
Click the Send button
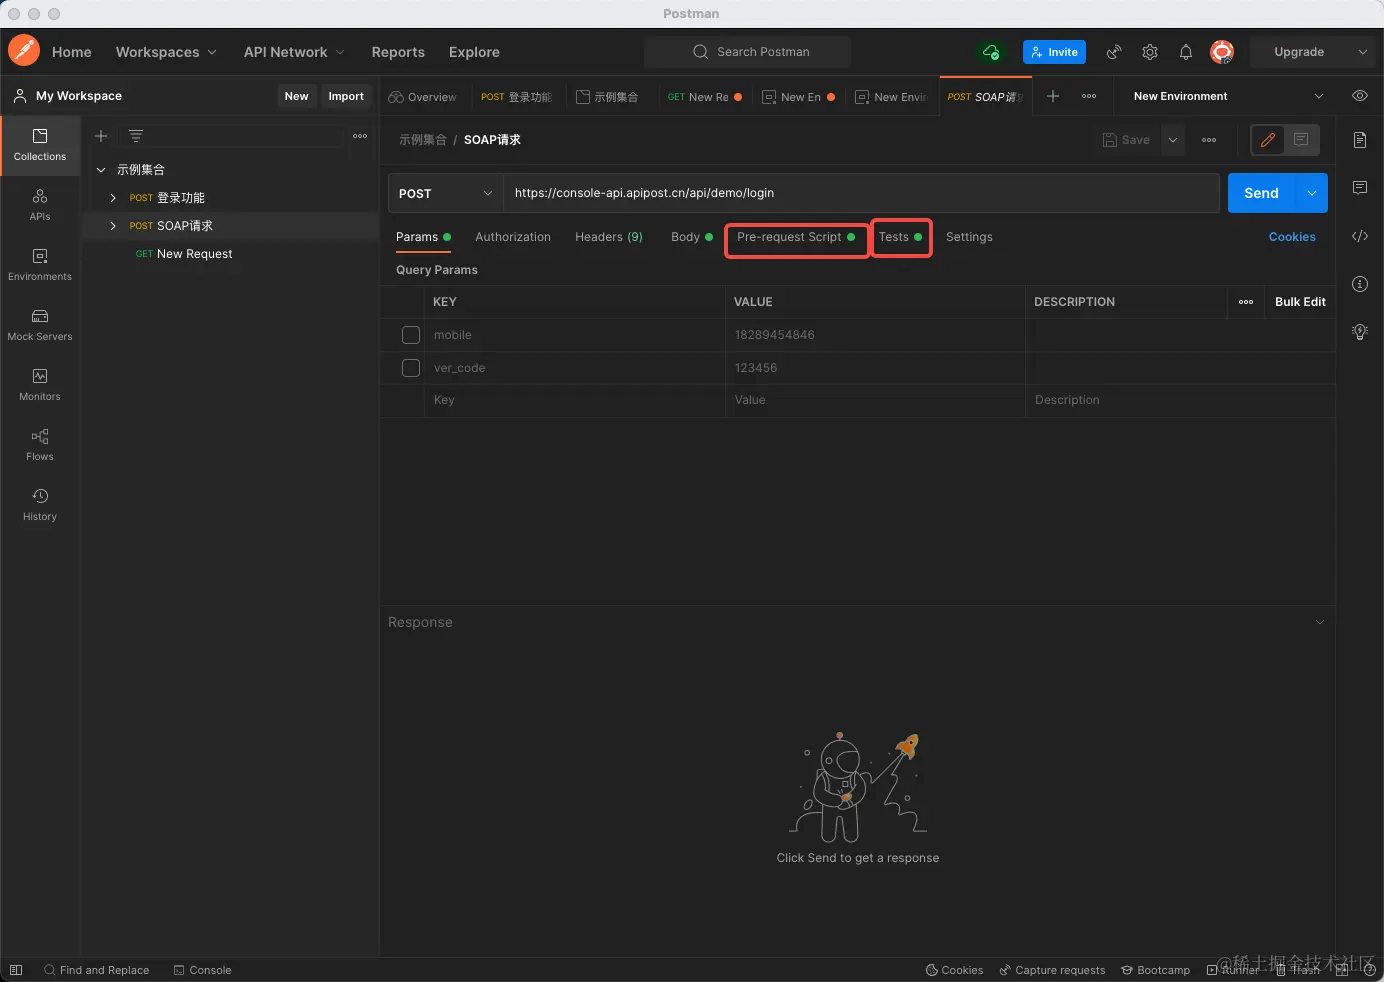1261,193
